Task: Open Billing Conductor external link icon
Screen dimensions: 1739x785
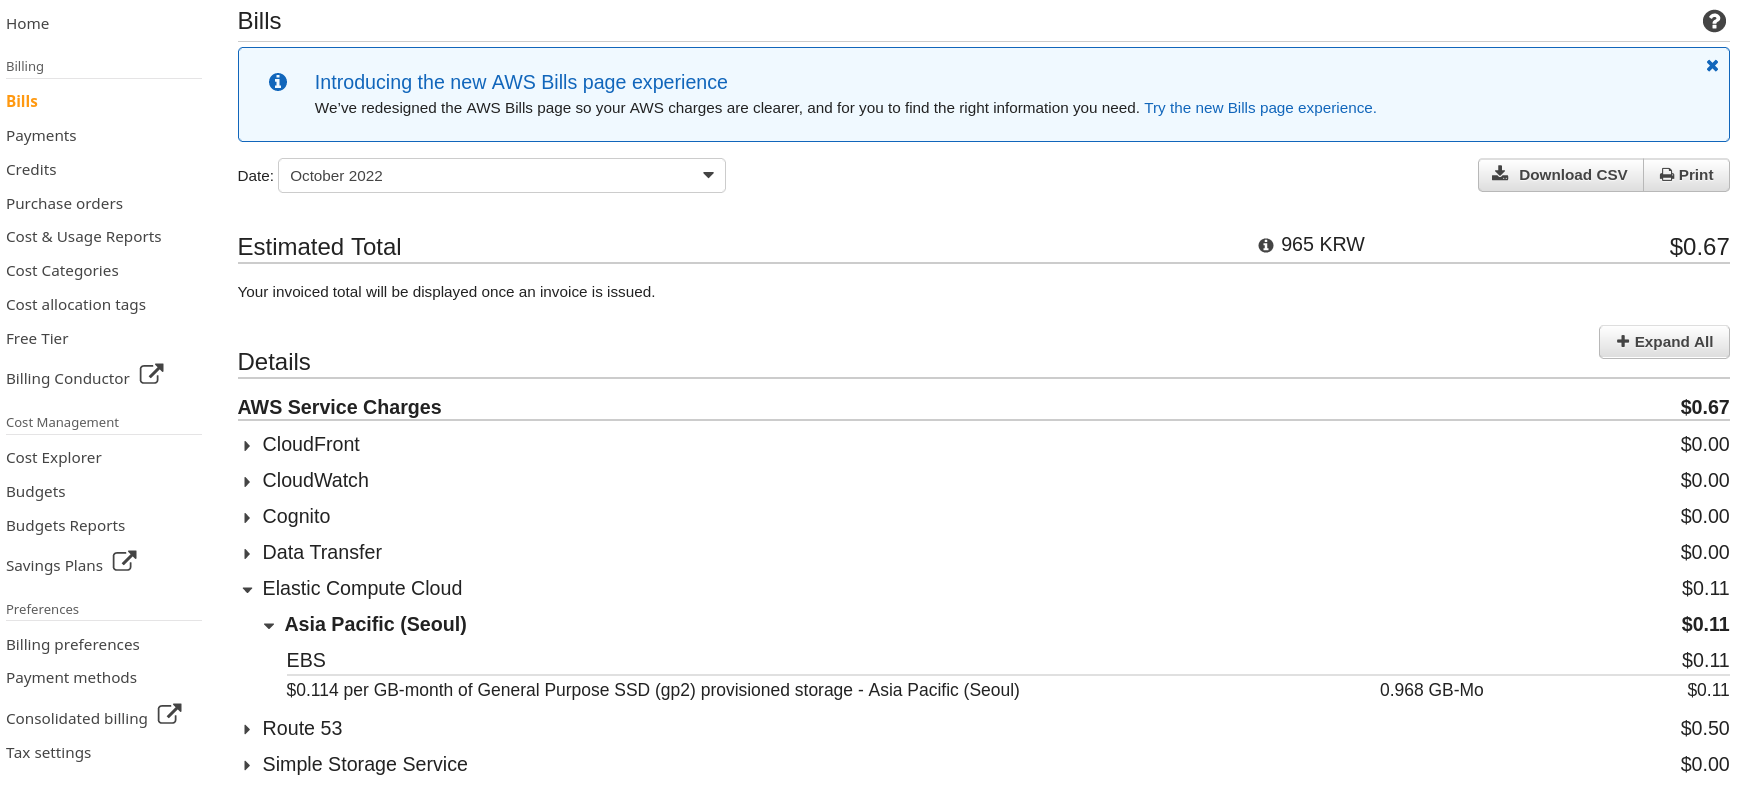Action: point(151,374)
